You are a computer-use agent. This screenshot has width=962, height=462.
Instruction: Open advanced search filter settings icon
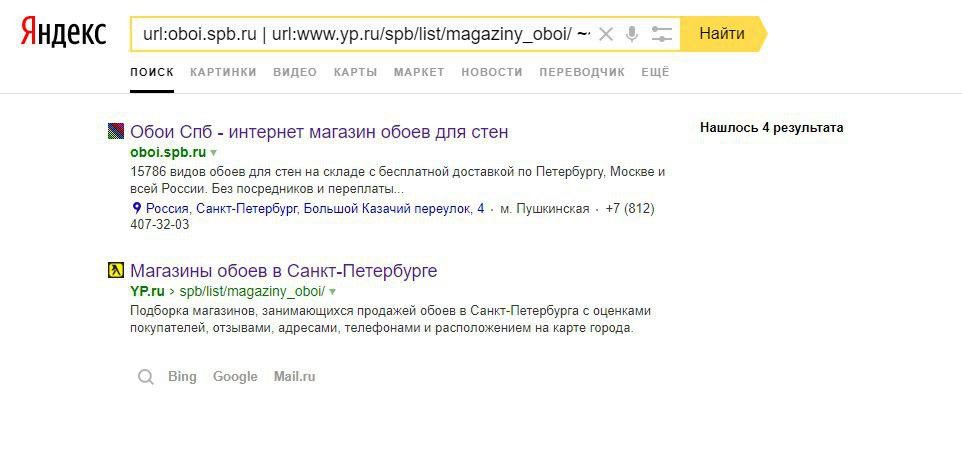(x=662, y=34)
